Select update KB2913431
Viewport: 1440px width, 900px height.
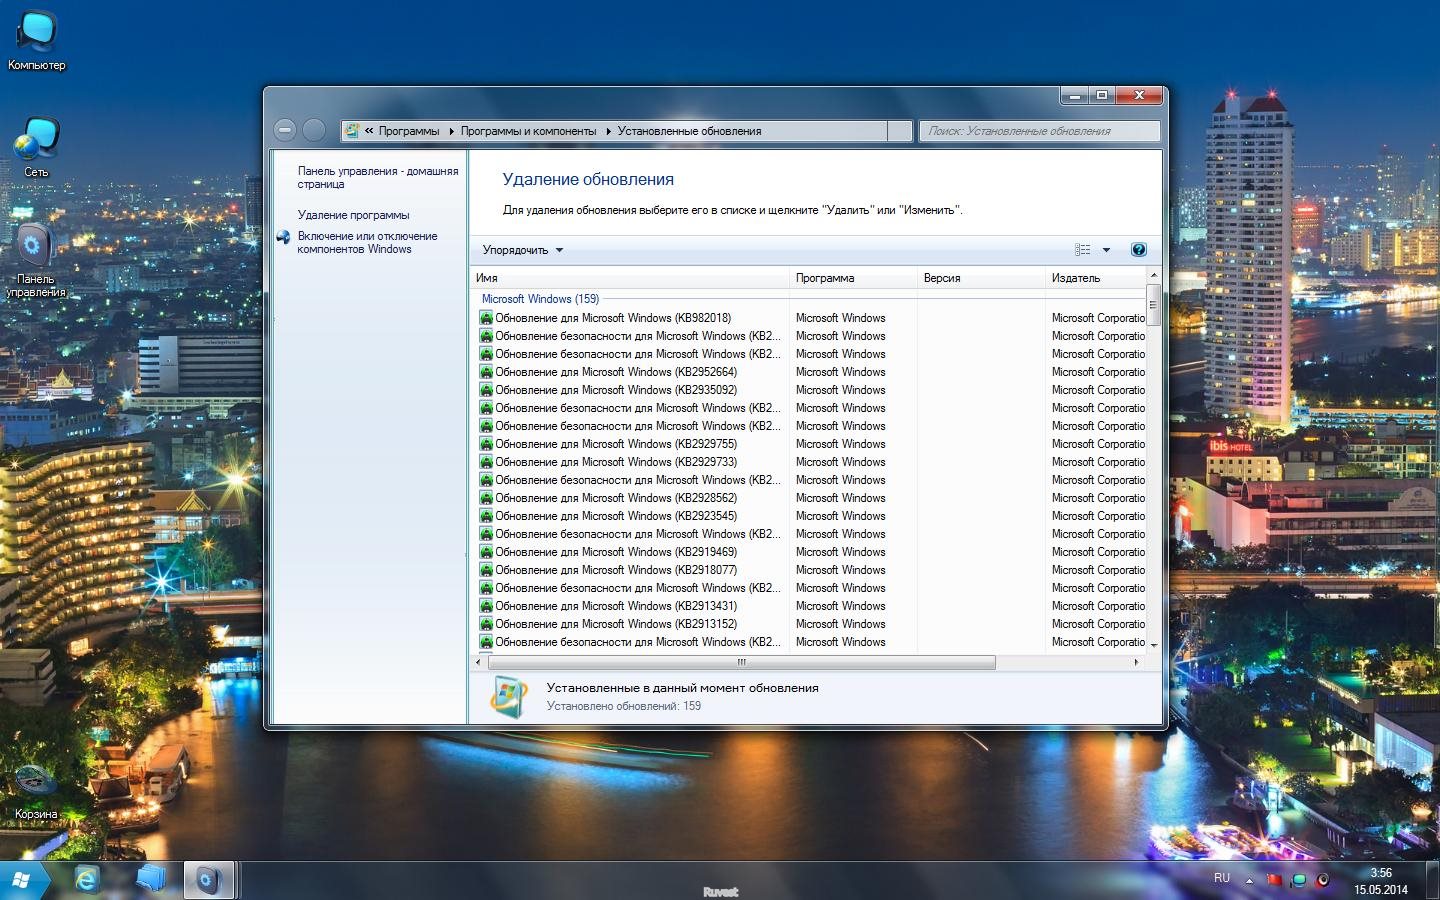615,606
